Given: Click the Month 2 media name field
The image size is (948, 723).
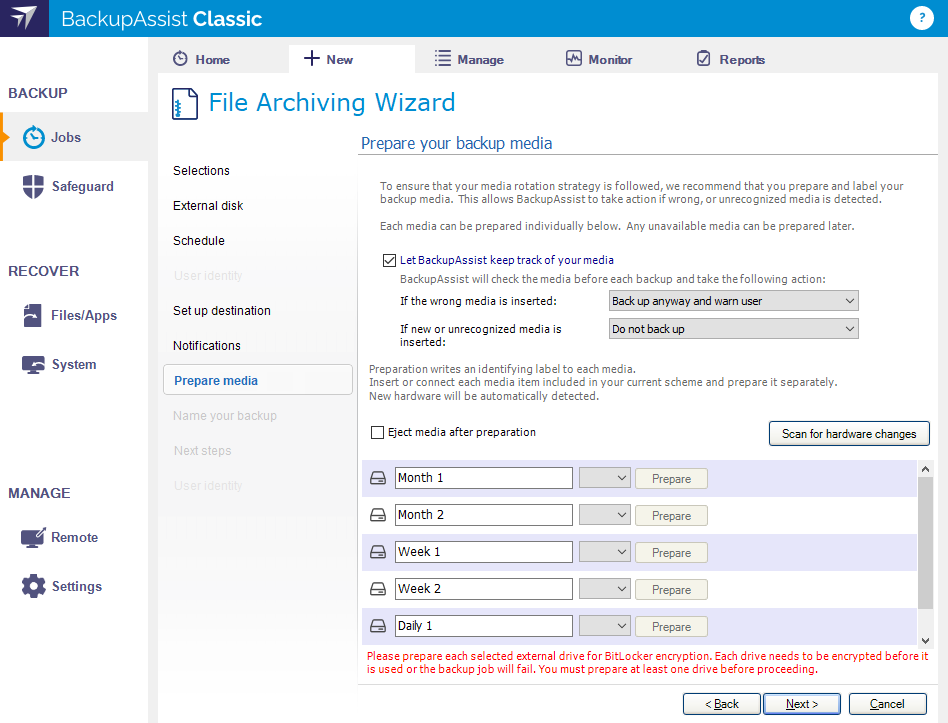Looking at the screenshot, I should click(483, 515).
